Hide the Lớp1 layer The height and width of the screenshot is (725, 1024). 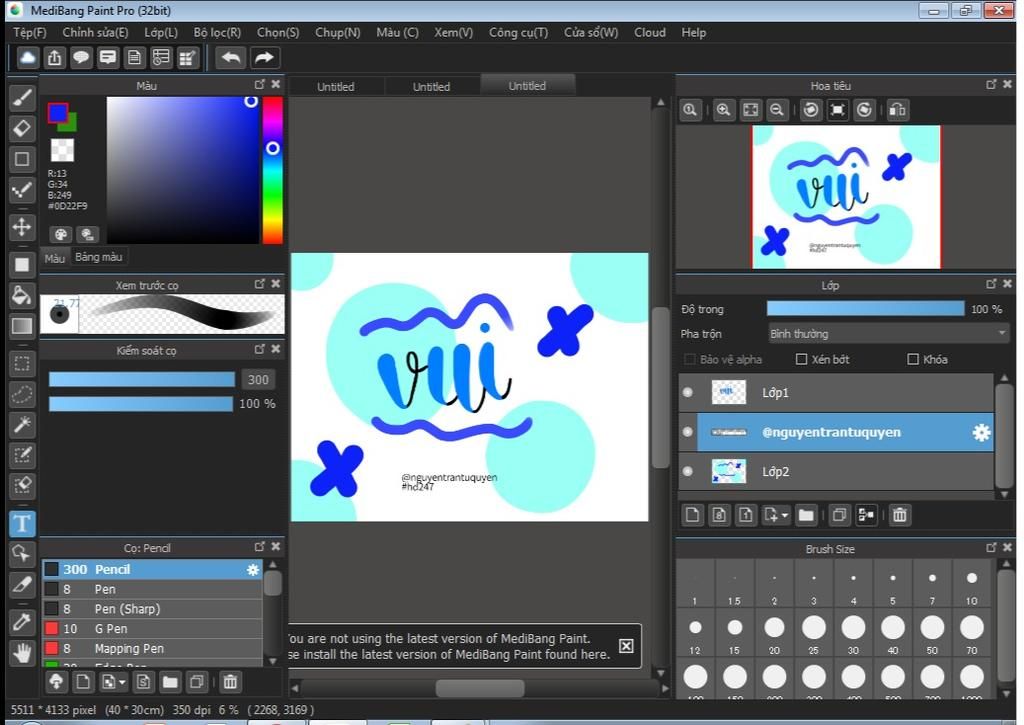[688, 393]
